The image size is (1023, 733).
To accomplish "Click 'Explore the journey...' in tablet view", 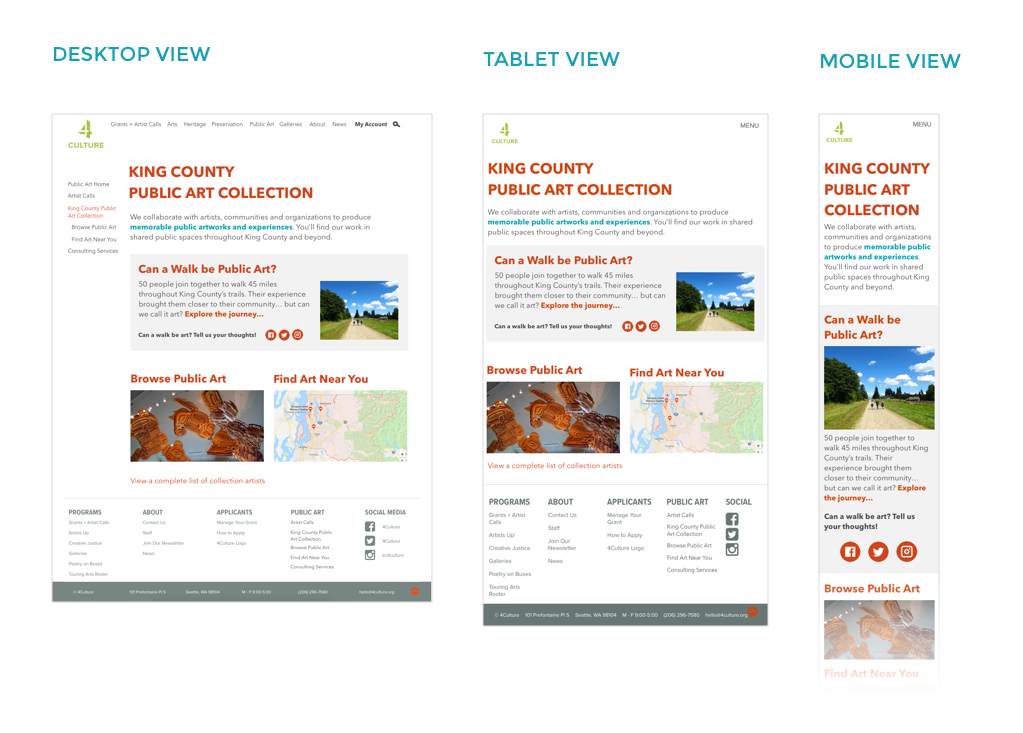I will pos(580,305).
